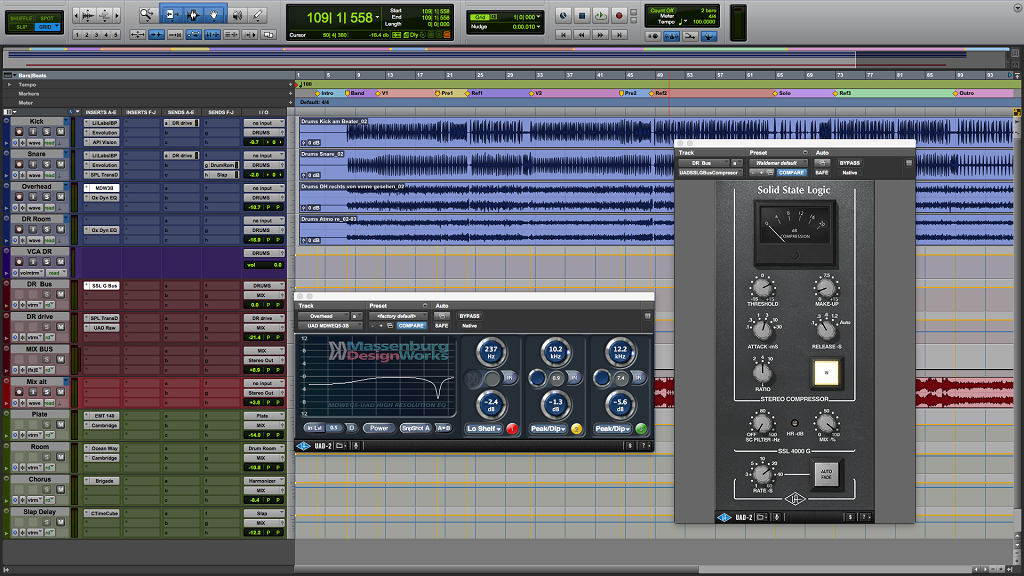Click the Online sync clock button
1024x576 pixels.
click(563, 16)
